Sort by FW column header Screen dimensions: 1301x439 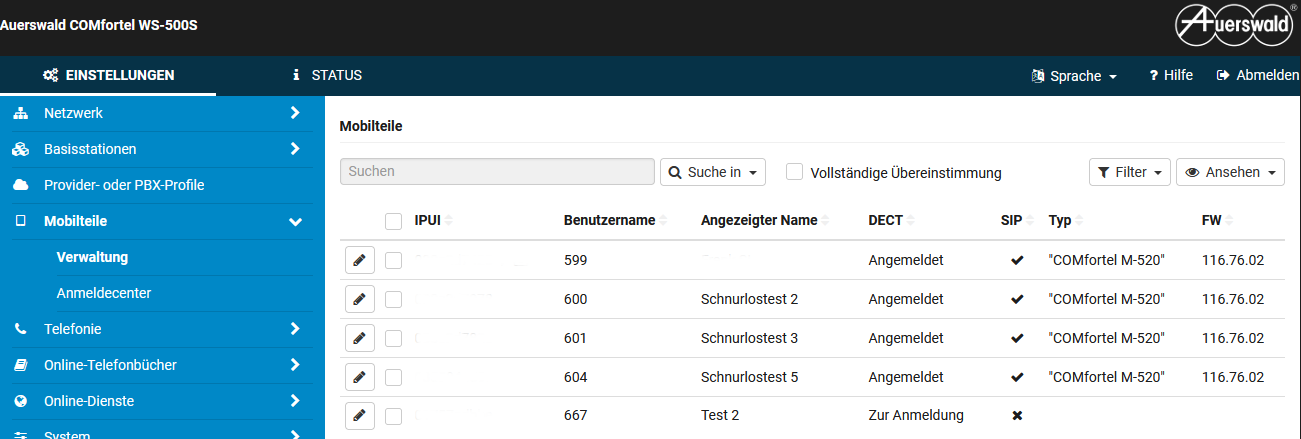tap(1216, 220)
